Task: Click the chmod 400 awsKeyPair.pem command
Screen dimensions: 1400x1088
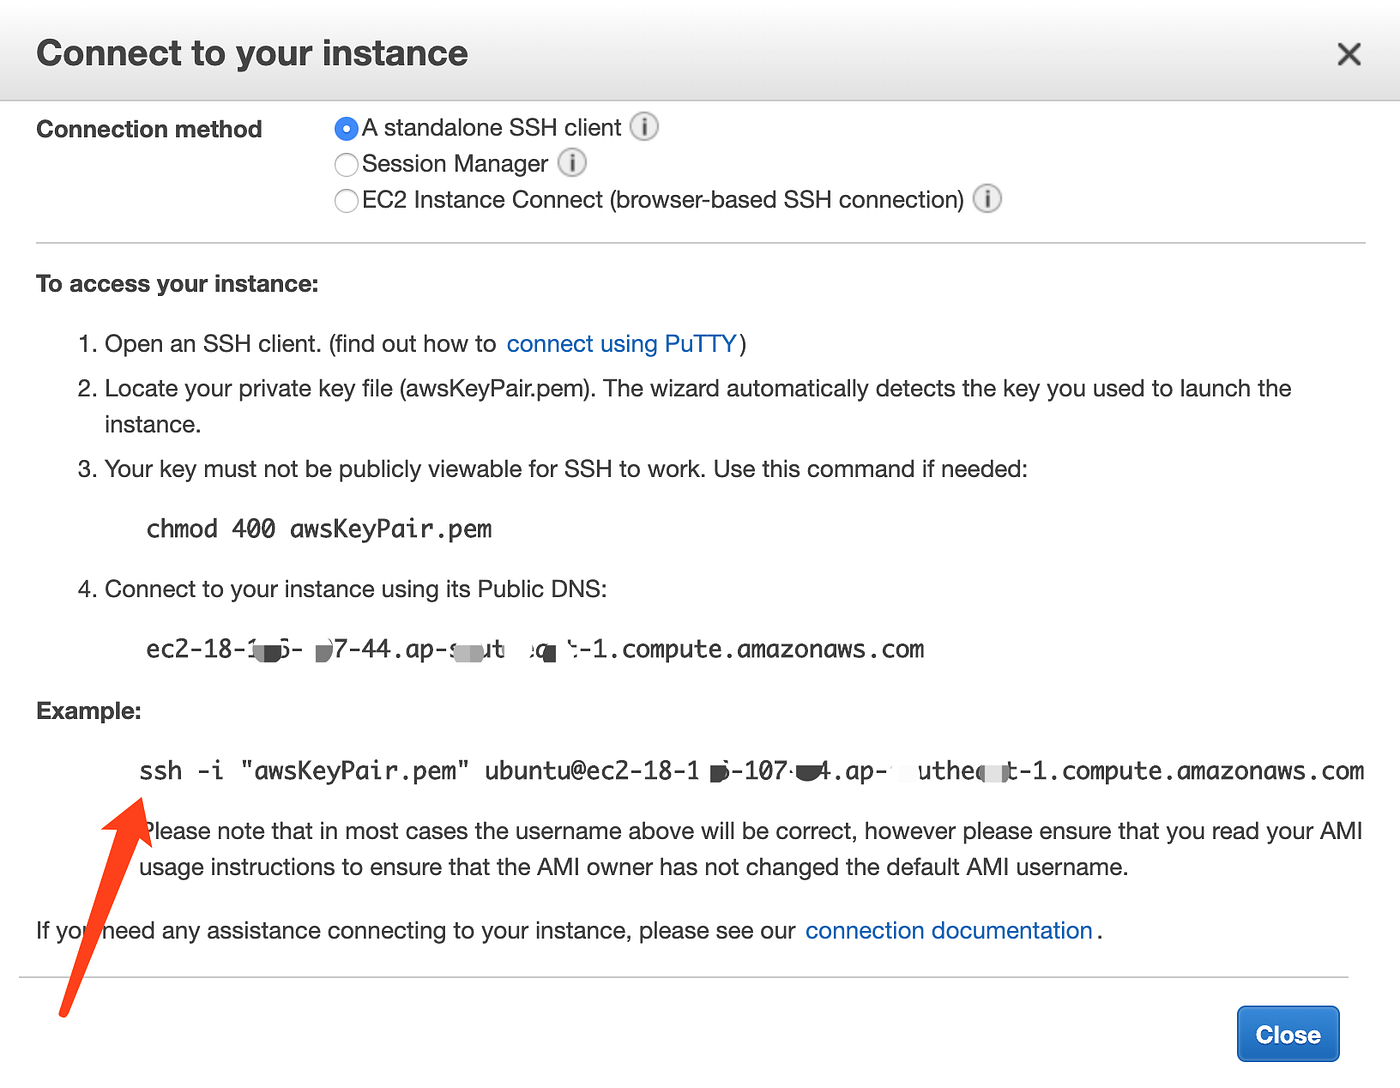Action: (318, 528)
